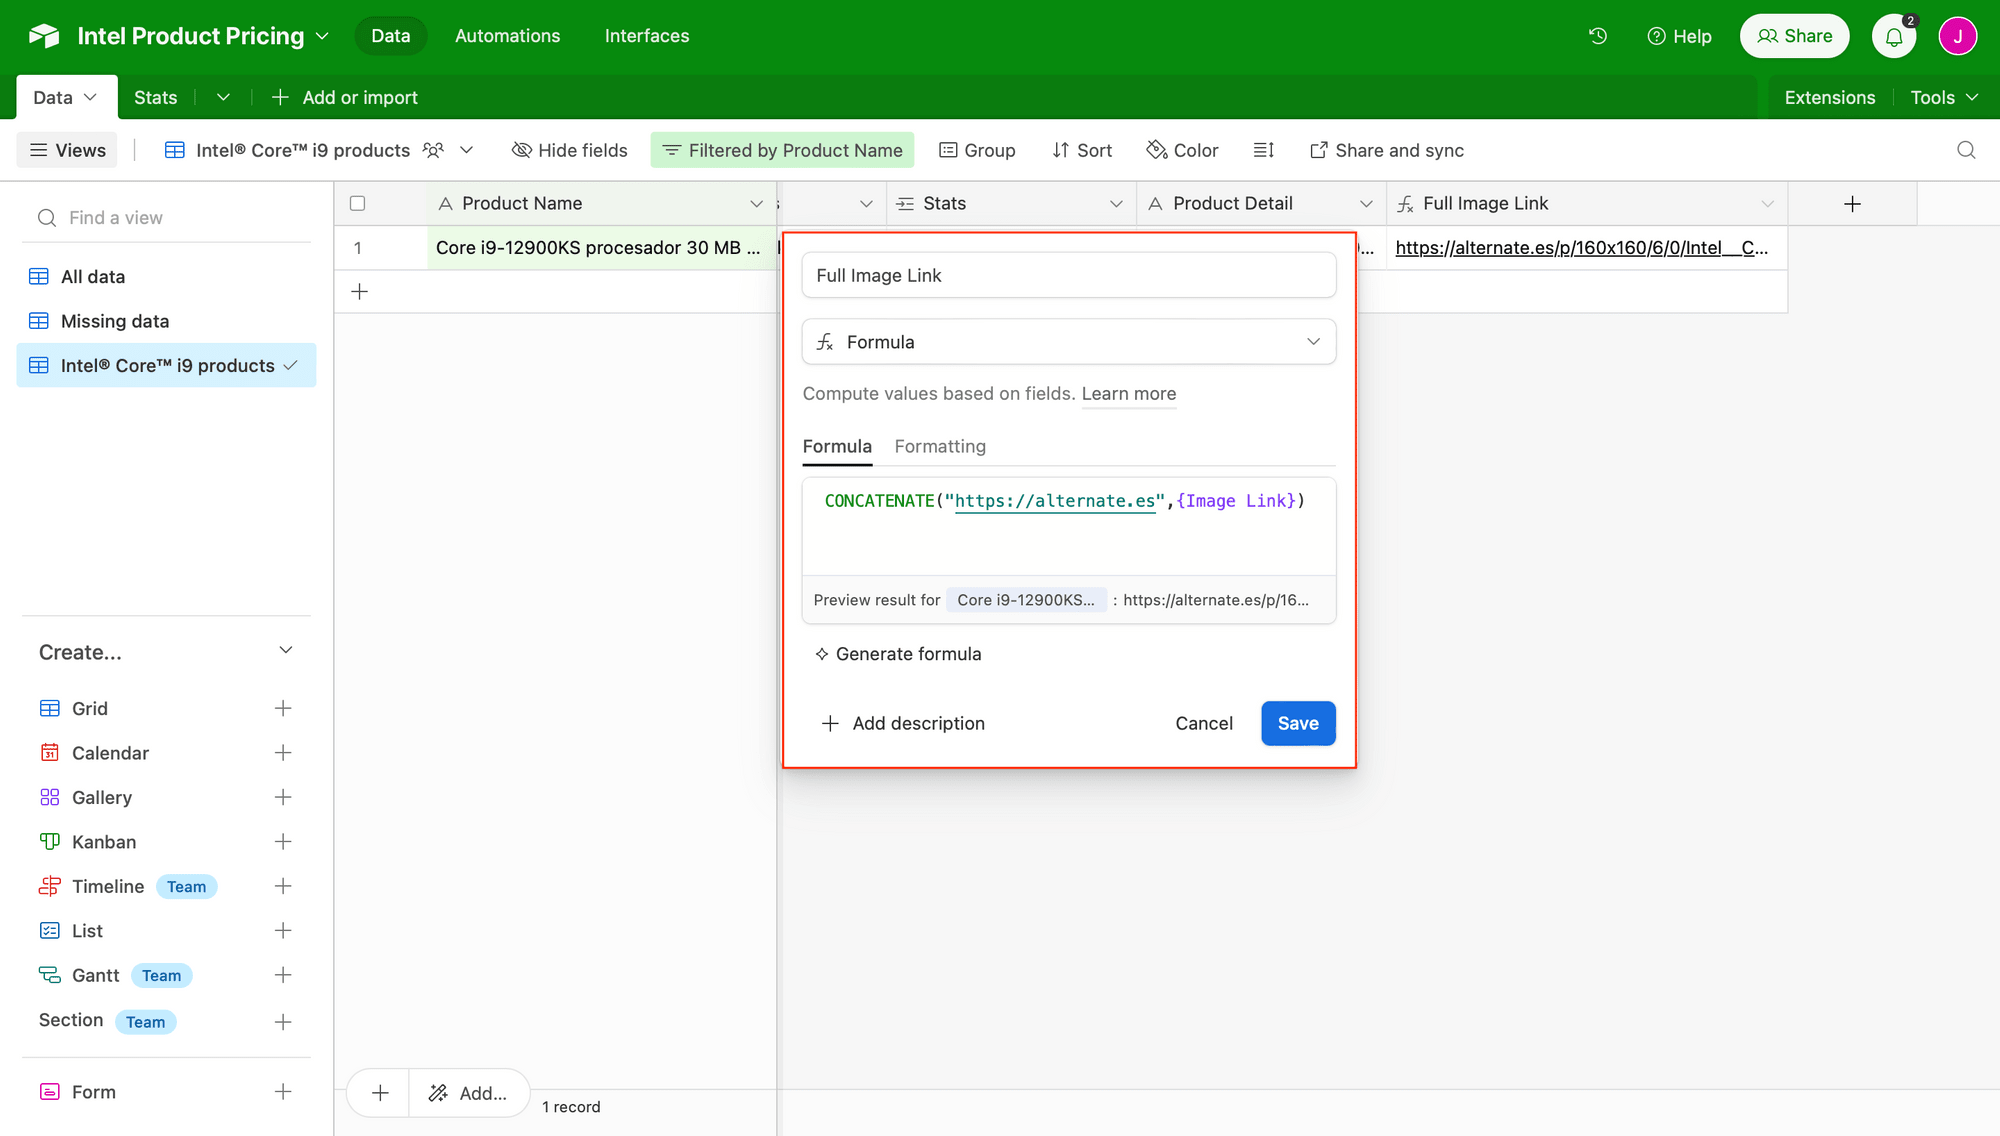Click the Airtable home logo icon
This screenshot has width=2000, height=1136.
click(43, 36)
